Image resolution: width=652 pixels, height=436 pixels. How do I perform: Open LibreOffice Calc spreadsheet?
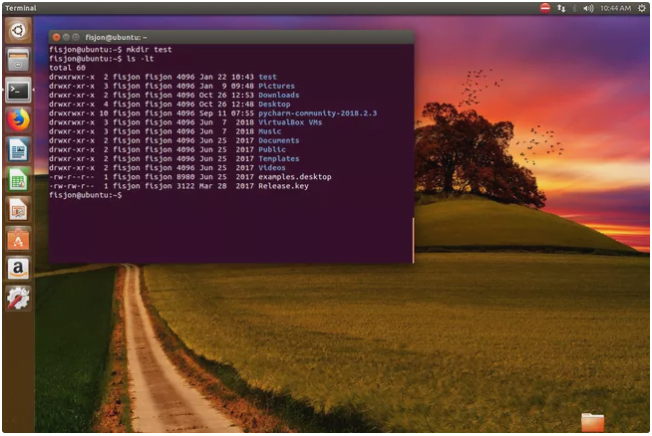click(x=18, y=180)
